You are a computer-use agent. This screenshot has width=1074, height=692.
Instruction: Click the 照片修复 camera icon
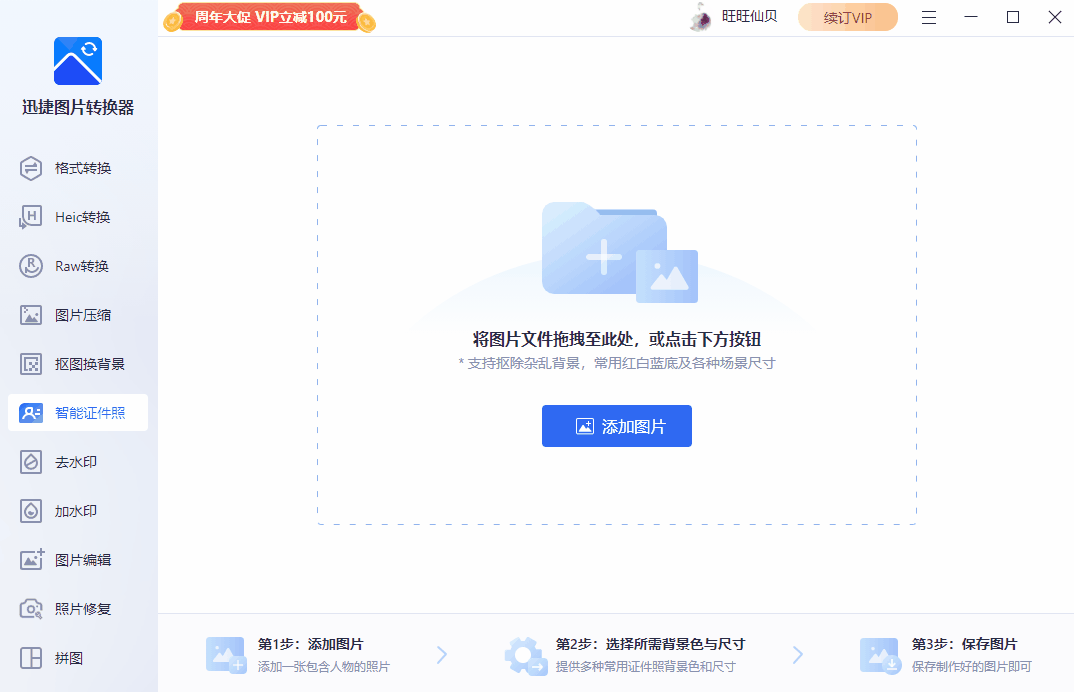point(31,609)
